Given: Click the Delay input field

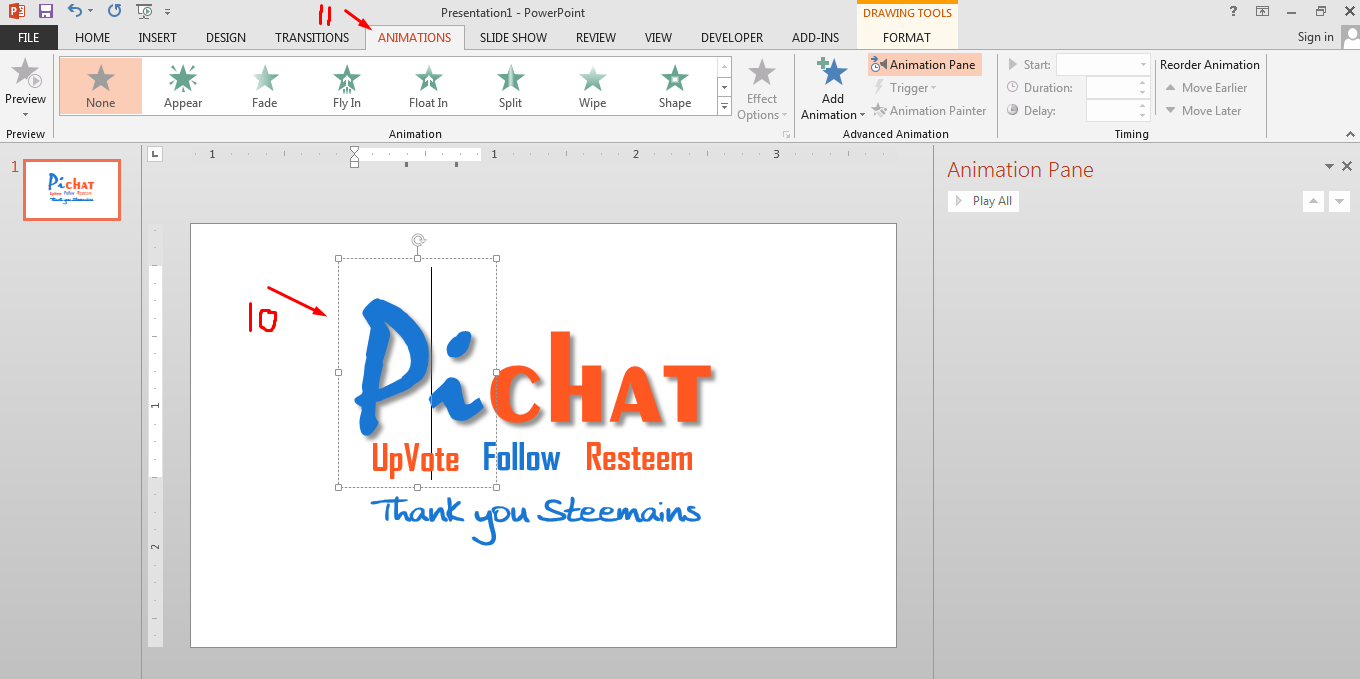Looking at the screenshot, I should tap(1111, 111).
